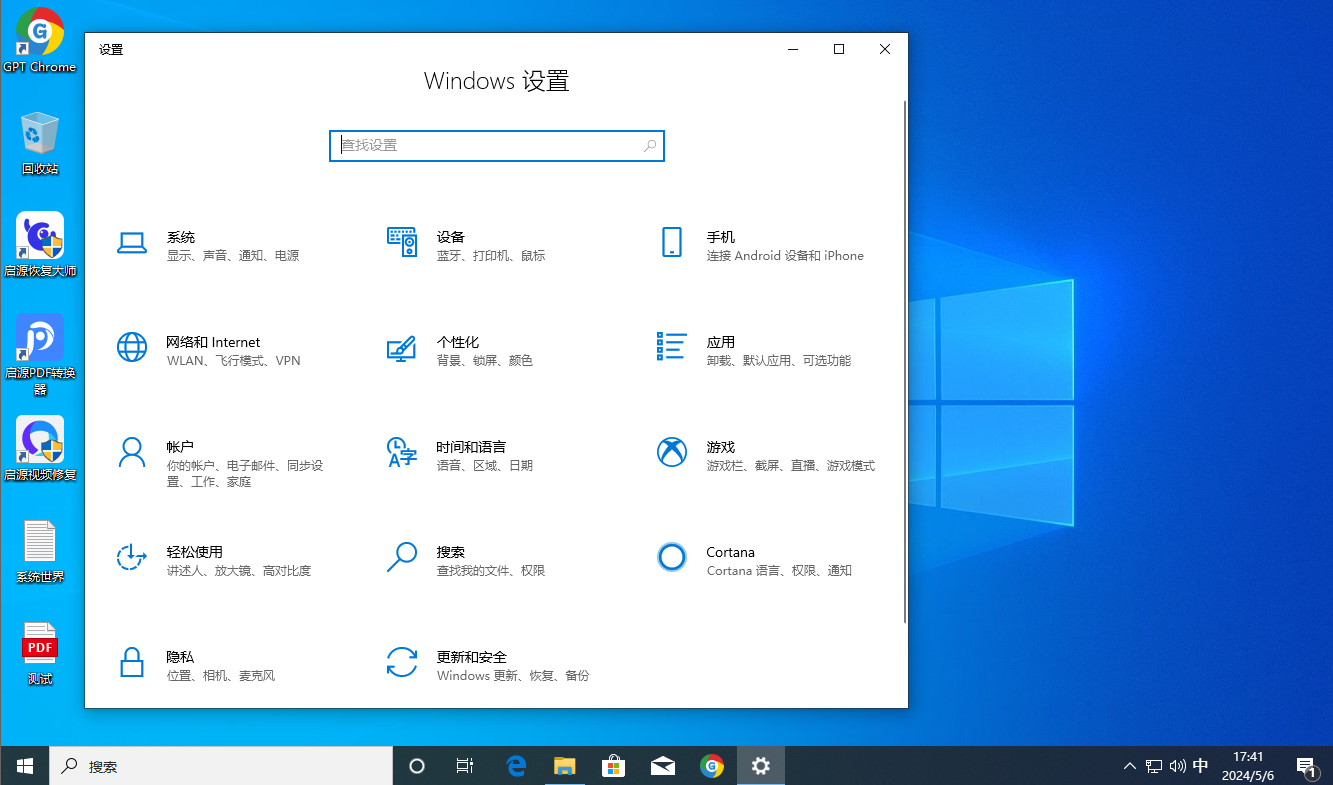The height and width of the screenshot is (785, 1333).
Task: Open the 时间和语言 clock icon
Action: (402, 452)
